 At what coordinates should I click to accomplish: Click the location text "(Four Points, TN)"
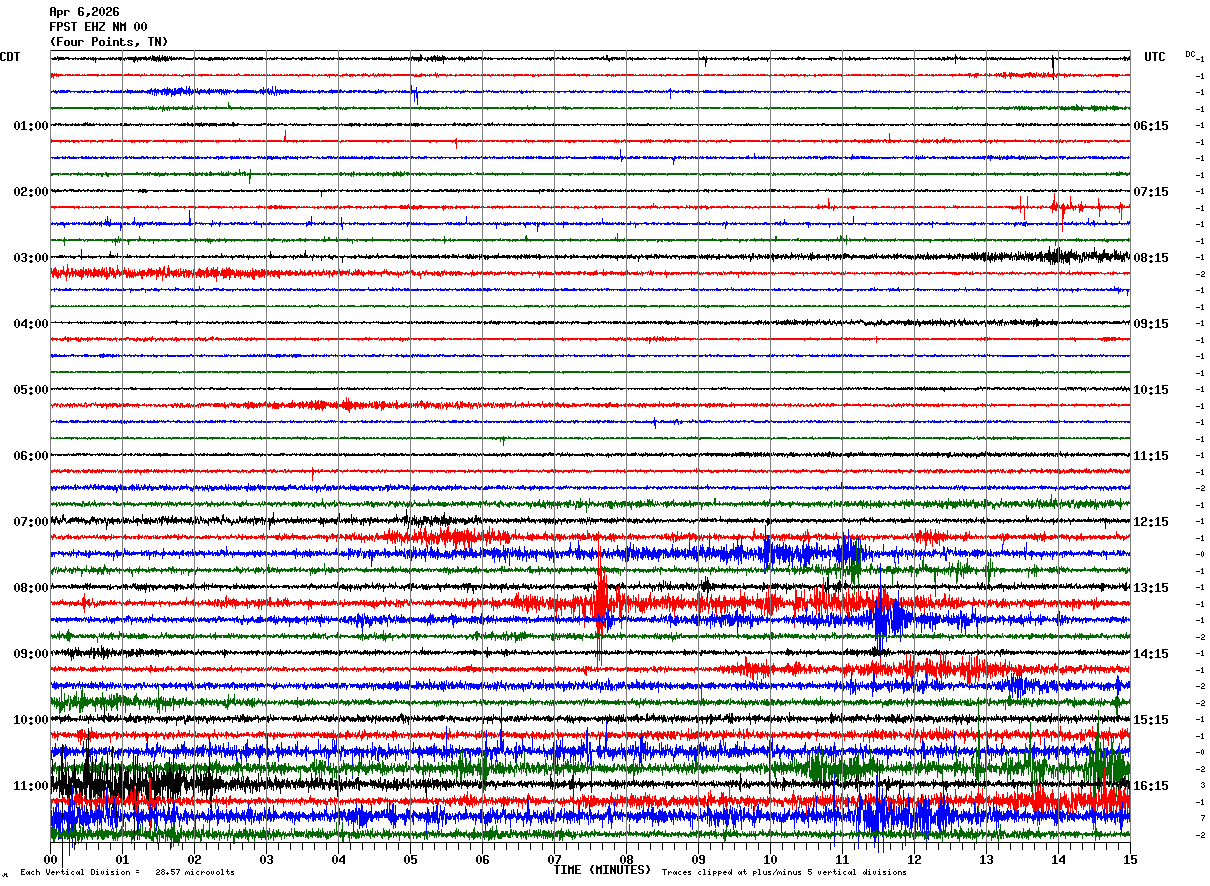tap(109, 42)
